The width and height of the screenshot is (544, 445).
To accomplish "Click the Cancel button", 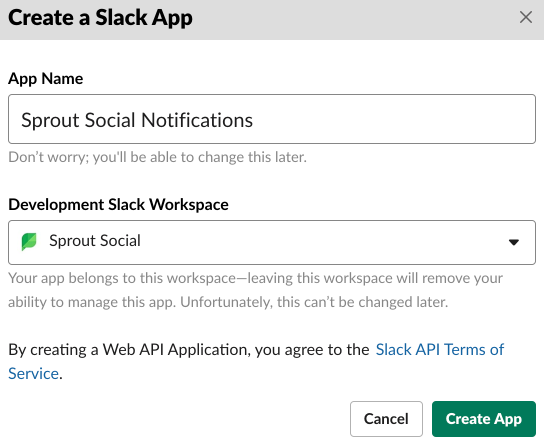I will pyautogui.click(x=386, y=419).
